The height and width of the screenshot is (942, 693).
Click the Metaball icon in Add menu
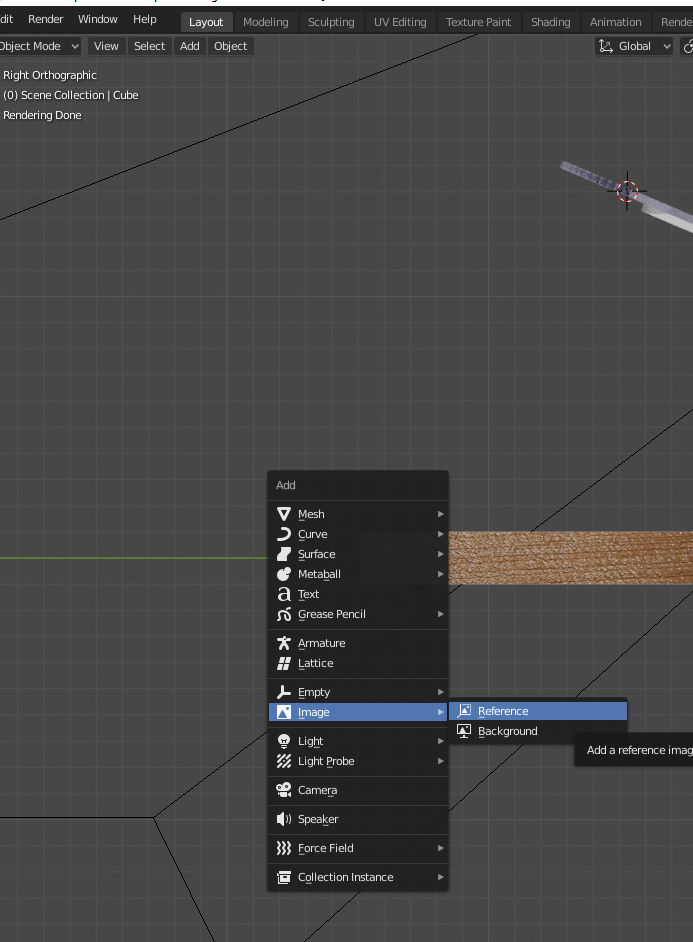click(x=284, y=574)
